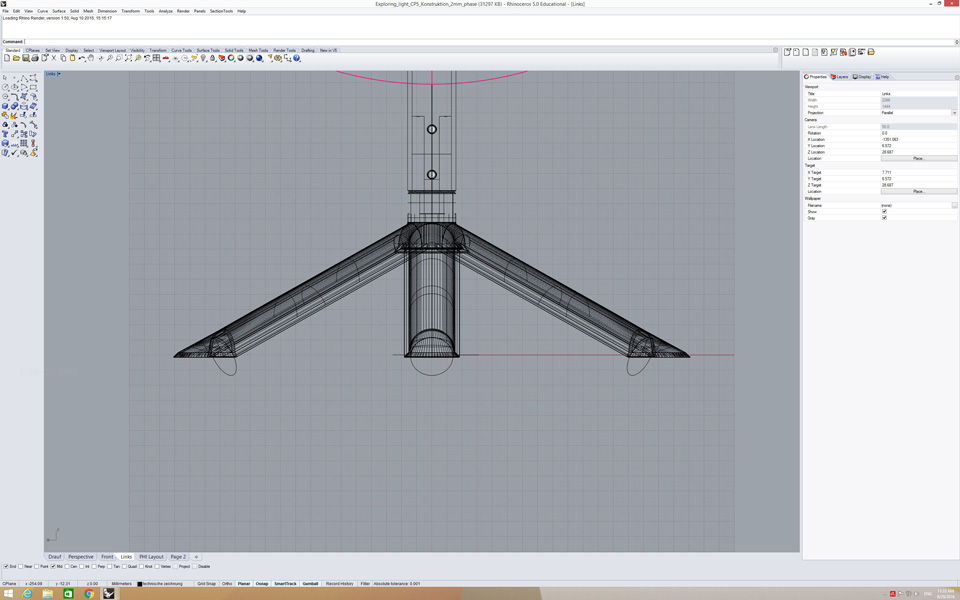Click the four-viewport grid layout icon
Viewport: 960px width, 600px height.
point(156,58)
